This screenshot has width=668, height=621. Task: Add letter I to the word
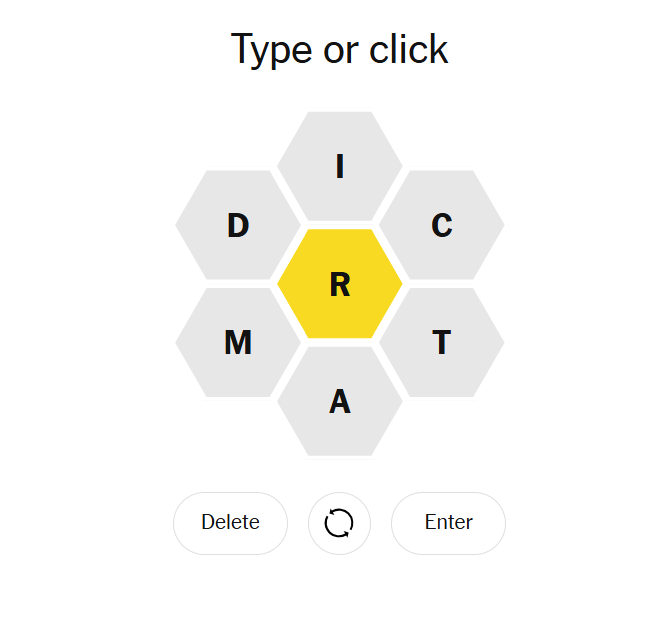coord(340,166)
